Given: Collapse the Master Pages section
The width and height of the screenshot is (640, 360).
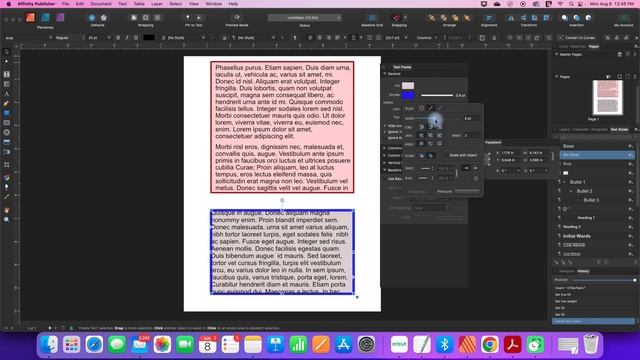Looking at the screenshot, I should pyautogui.click(x=556, y=54).
